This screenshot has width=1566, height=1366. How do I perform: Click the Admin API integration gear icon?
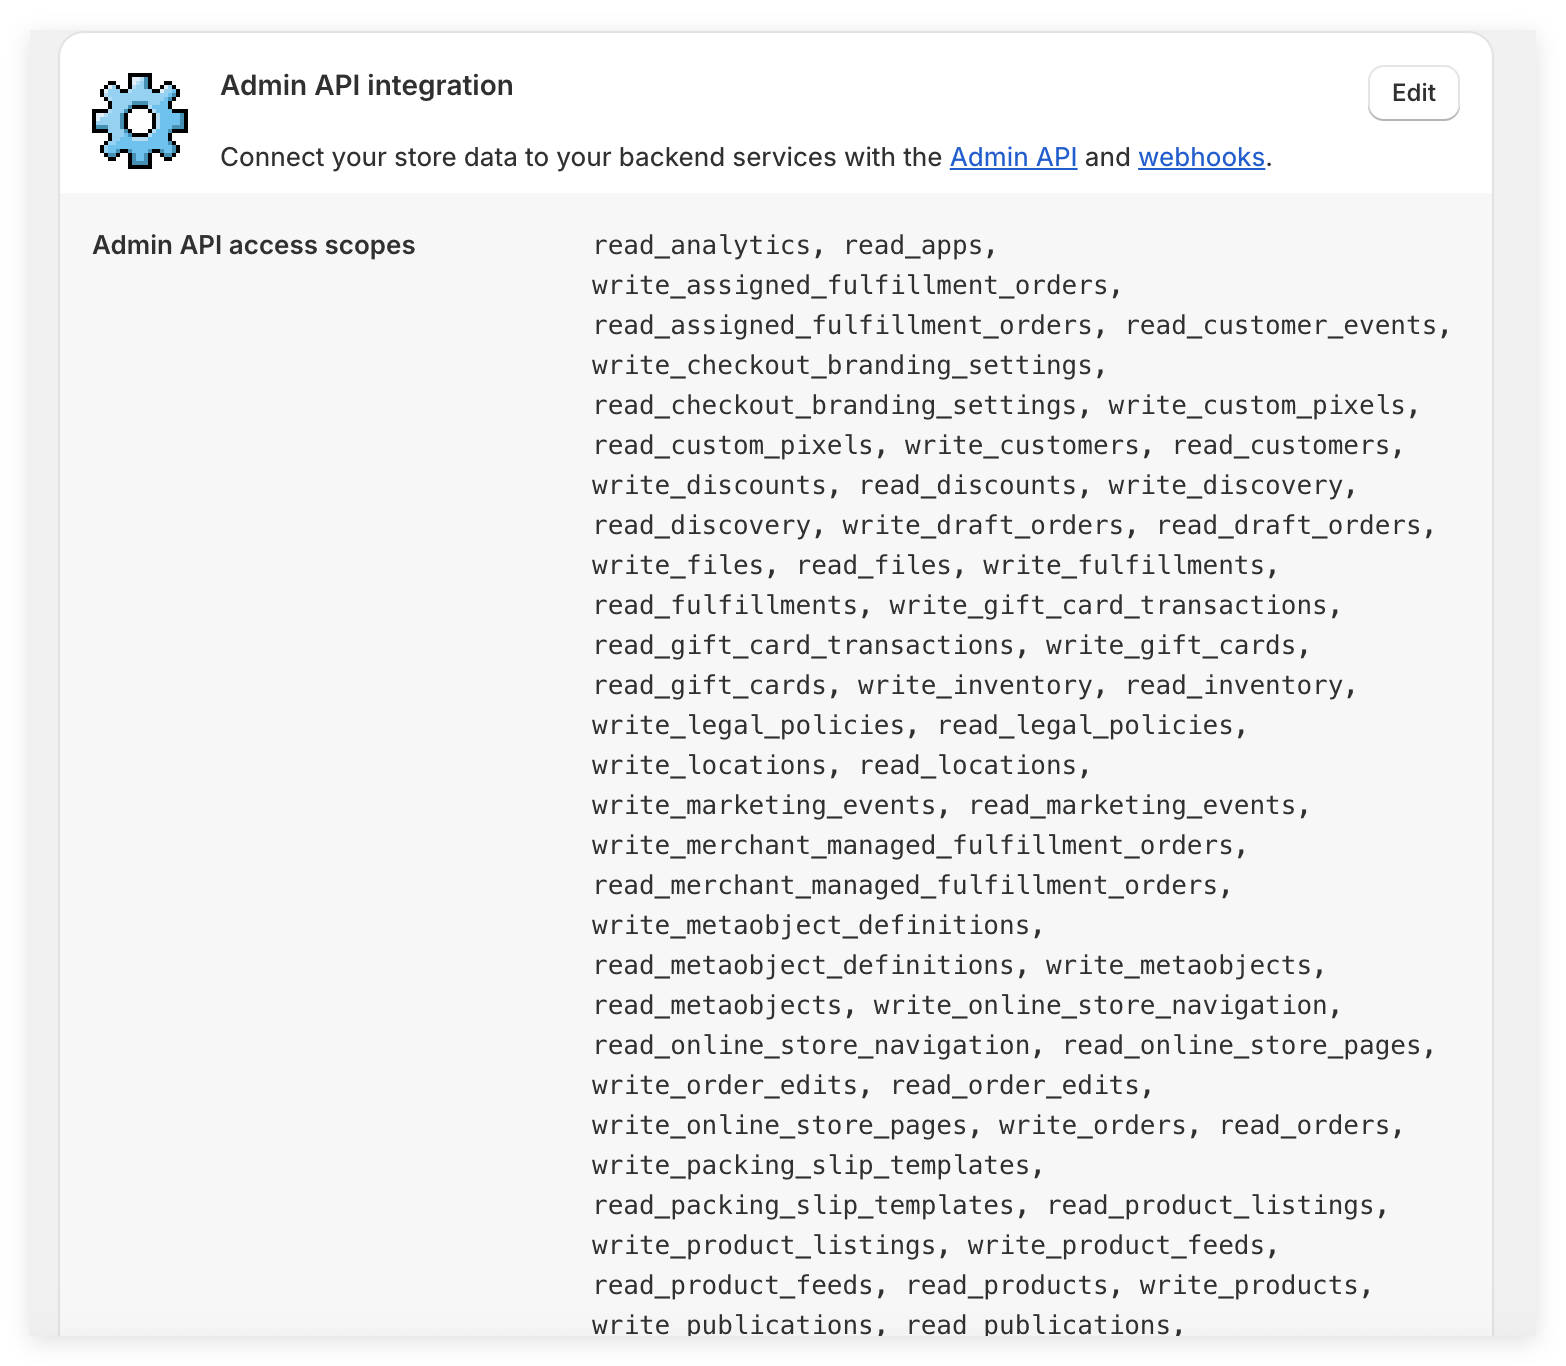click(140, 120)
